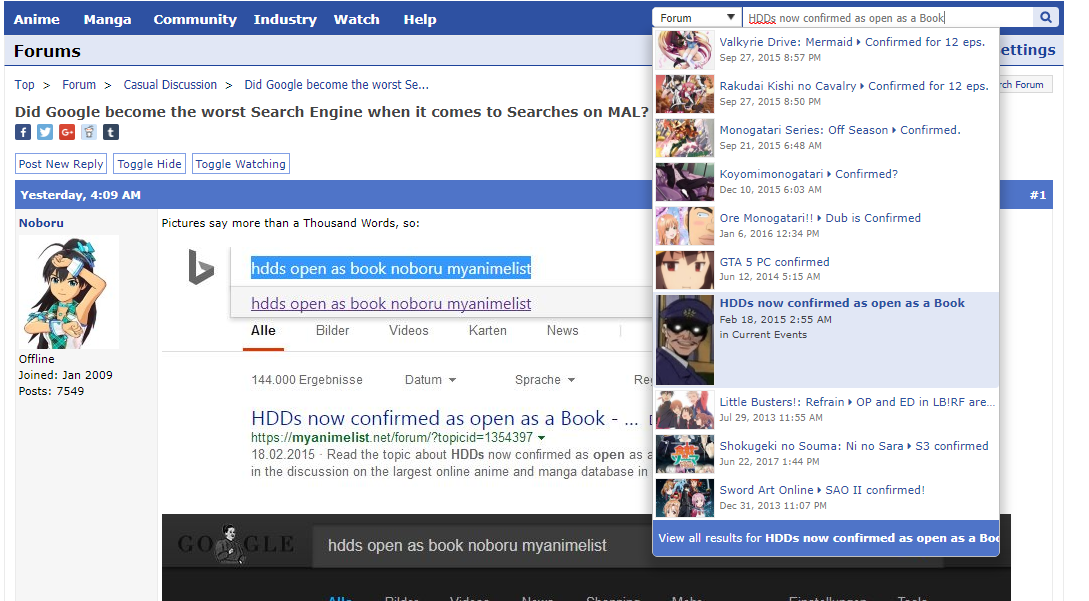Click arrow beside myanimelist result URL

pos(541,438)
